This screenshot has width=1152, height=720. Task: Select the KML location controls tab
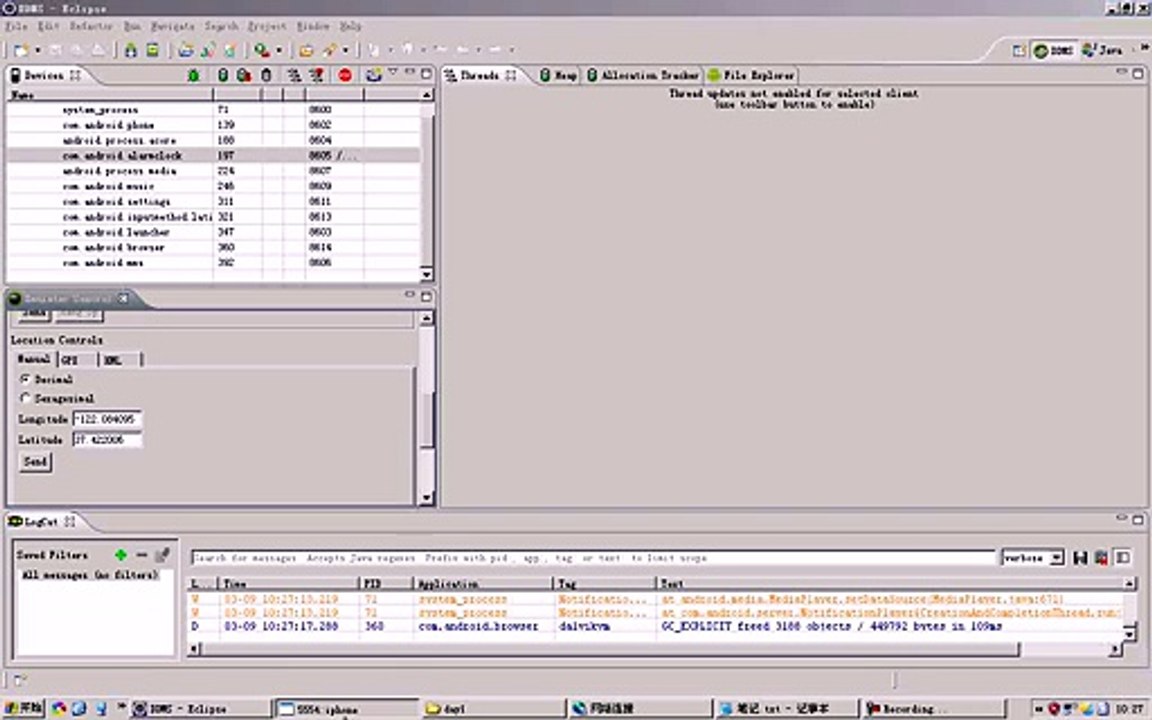click(x=118, y=359)
